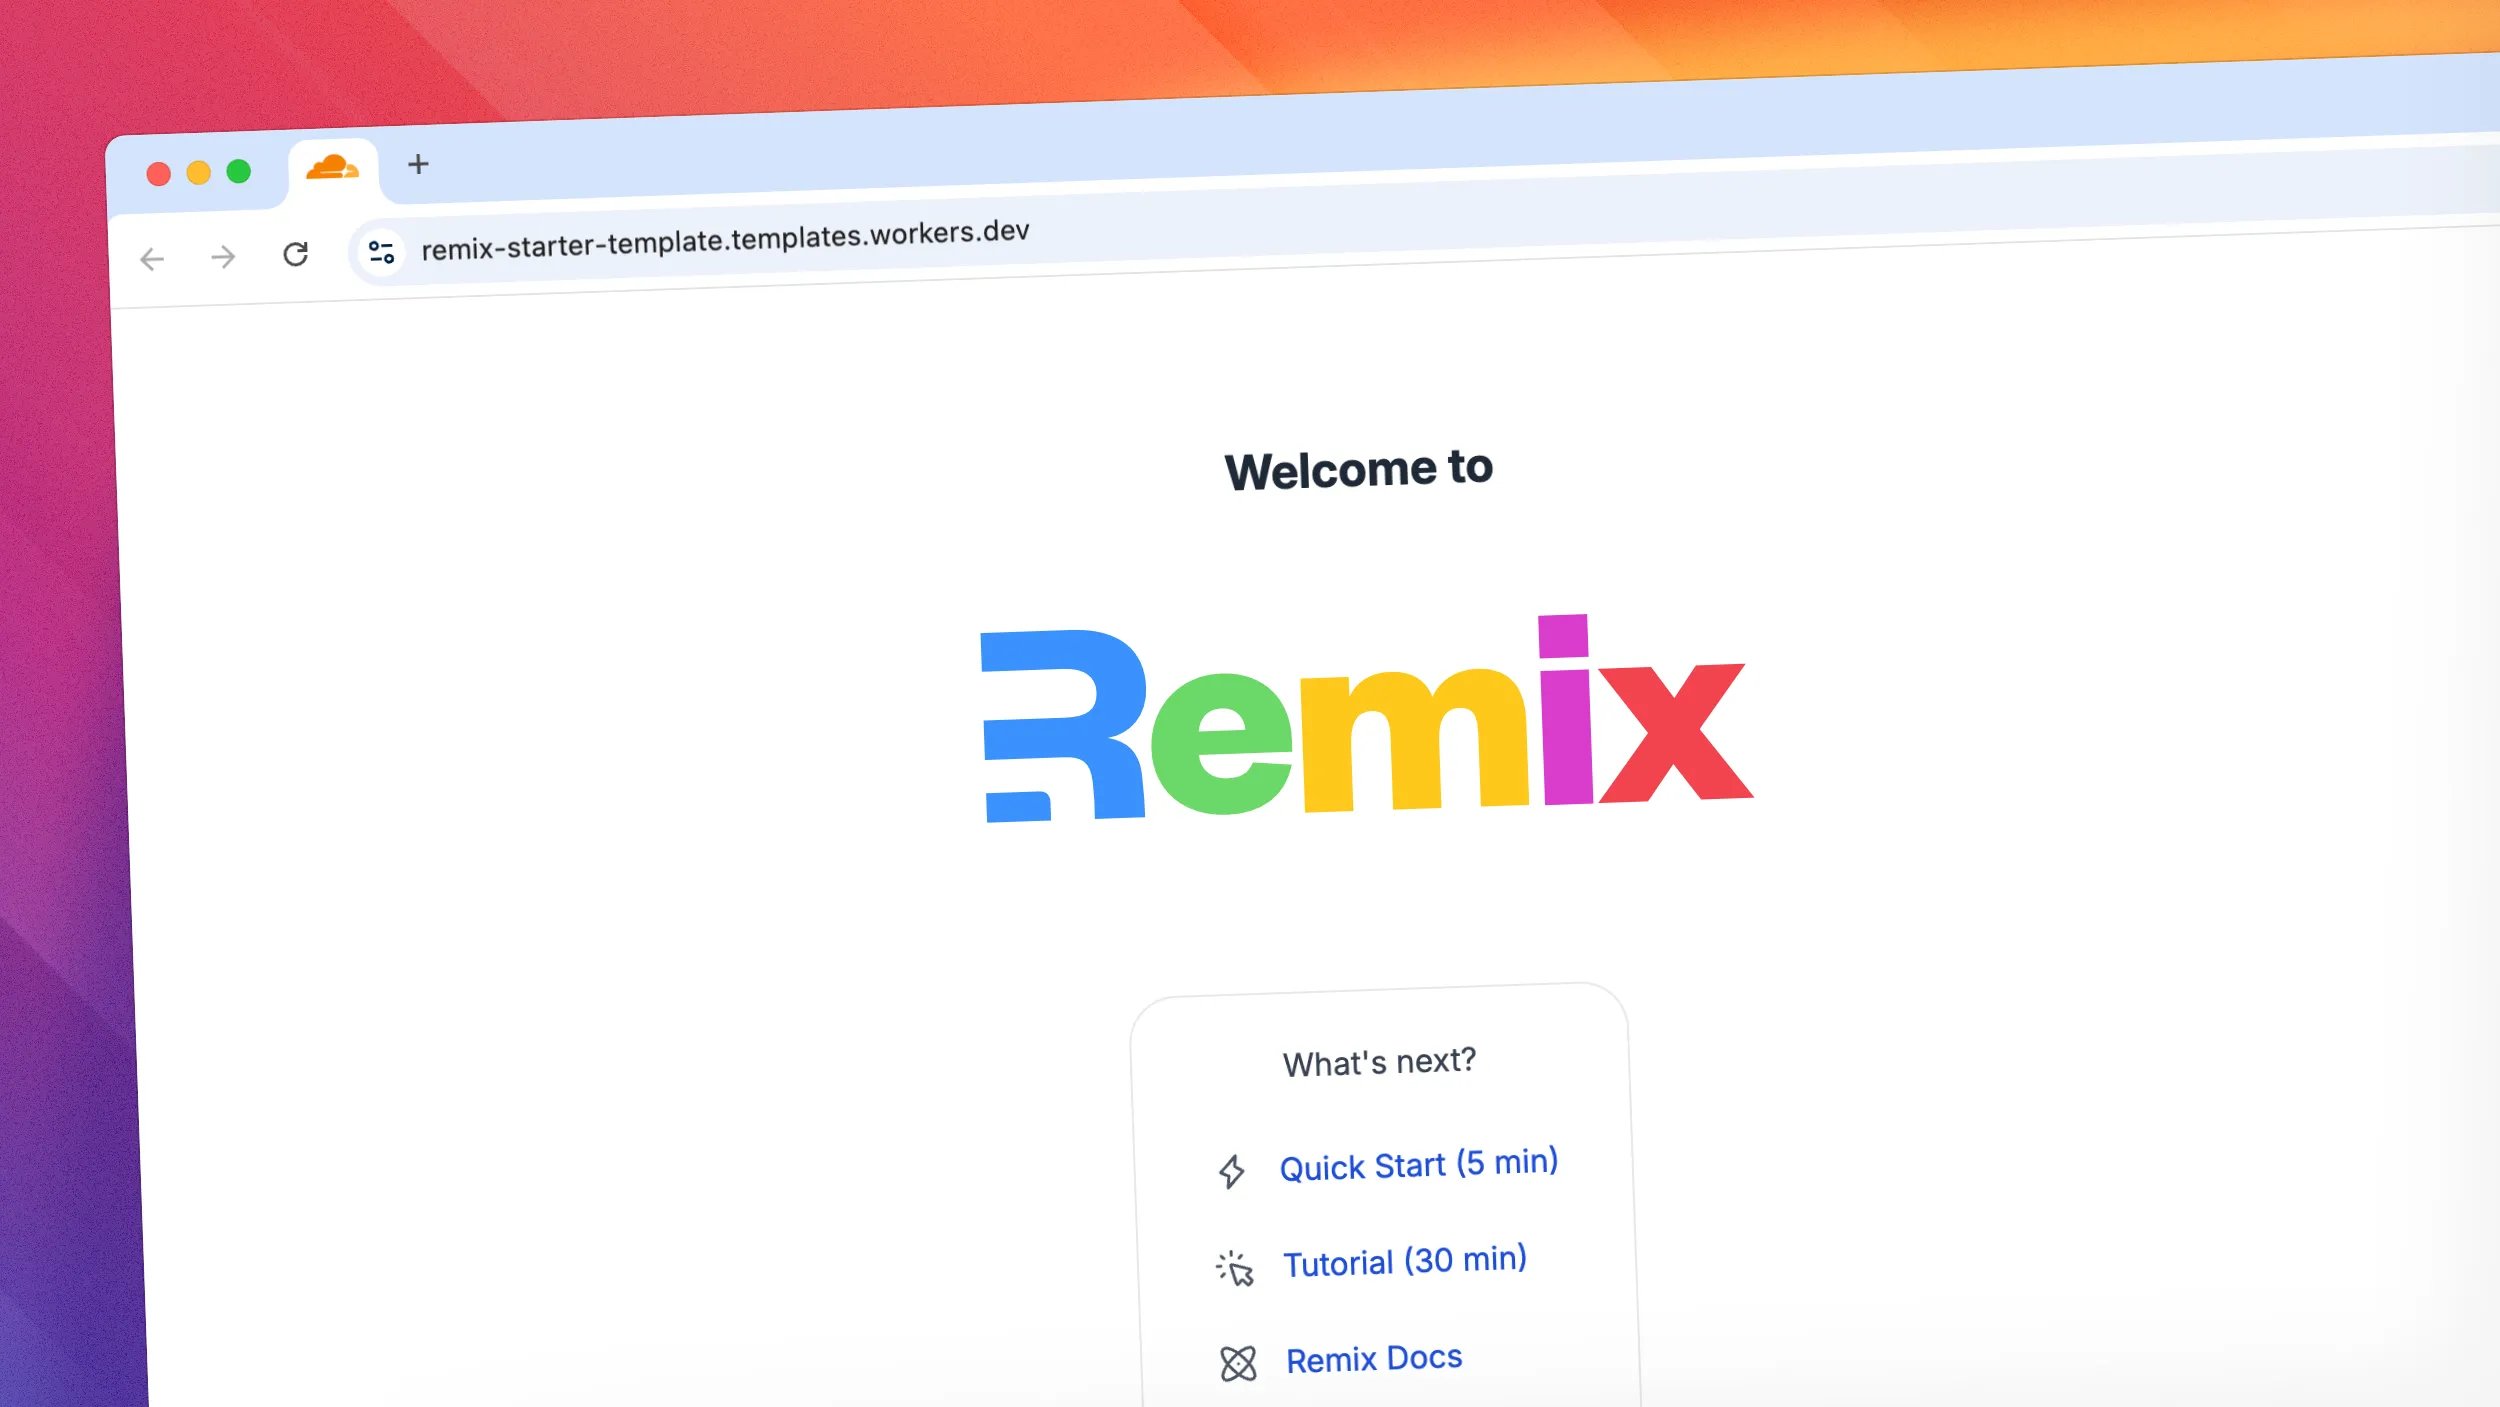Close the window with the red button
Viewport: 2500px width, 1407px height.
click(x=158, y=174)
